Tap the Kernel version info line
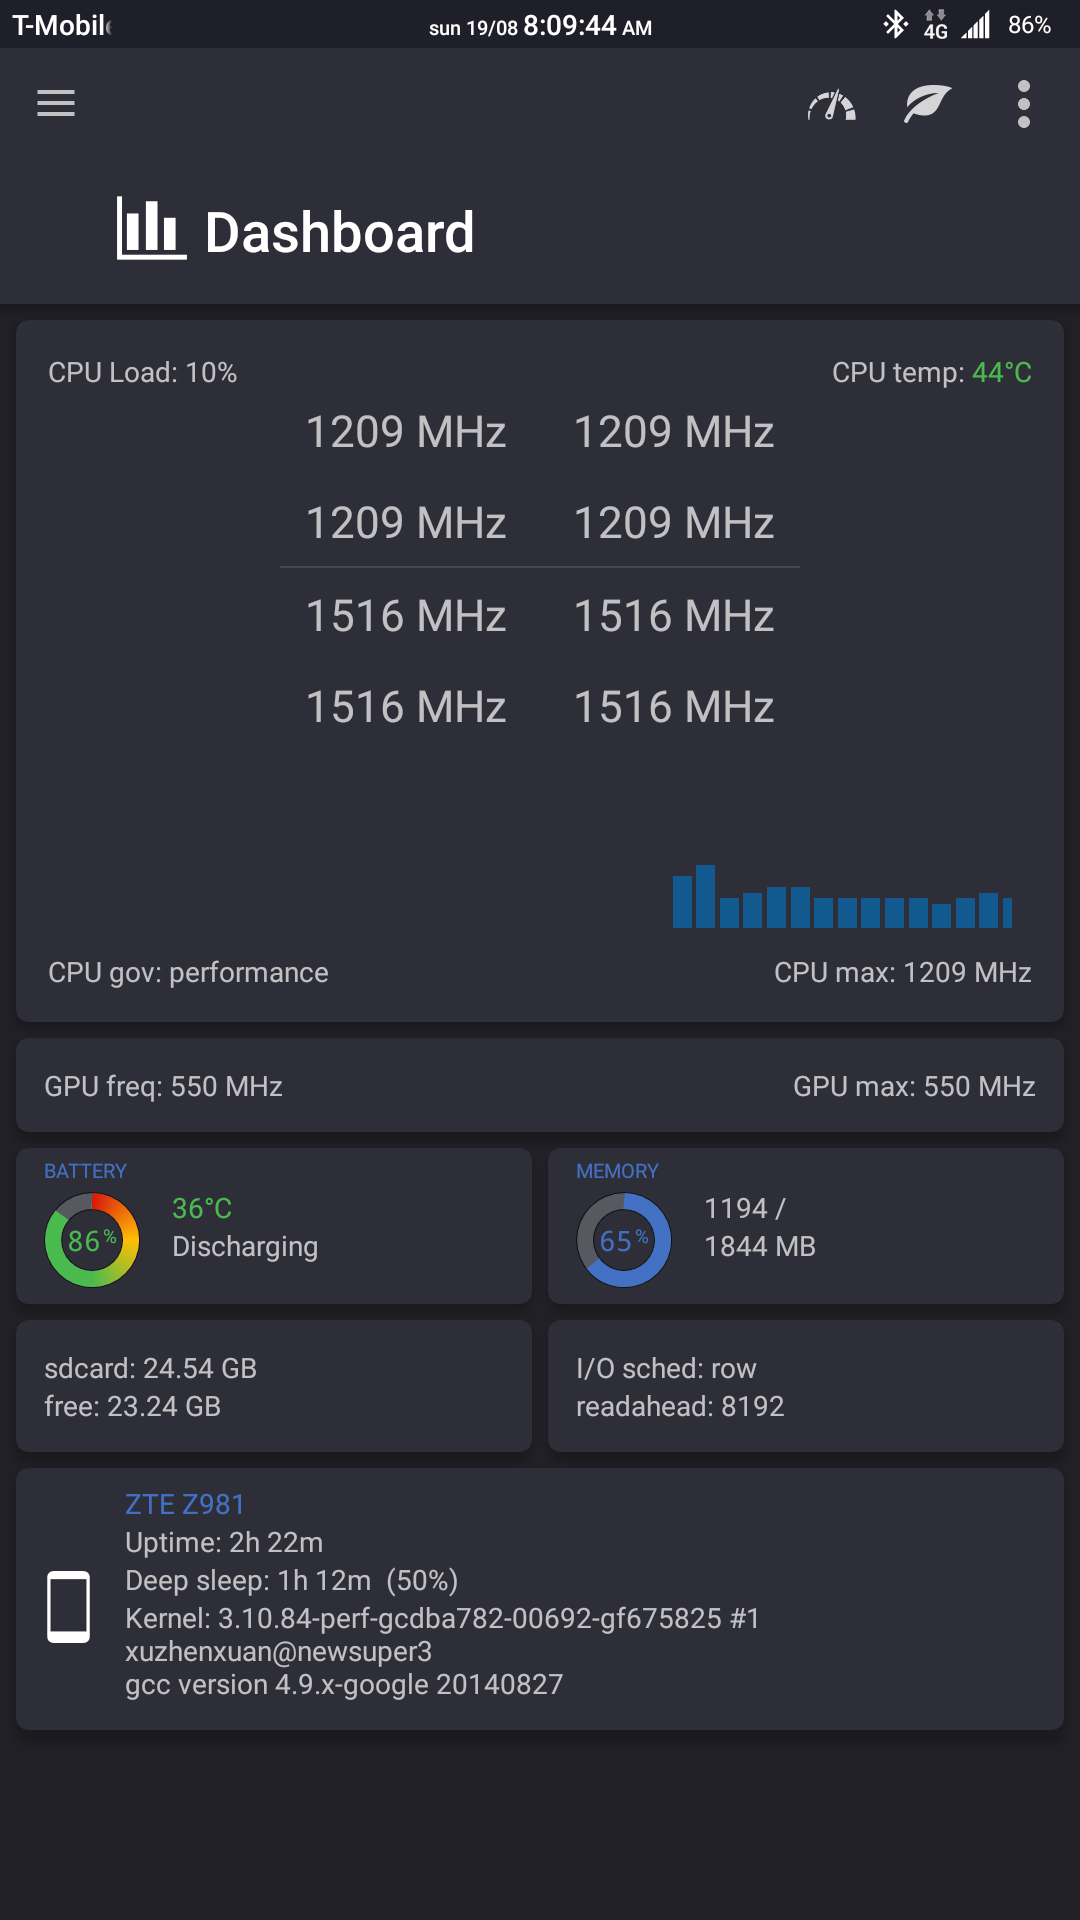 442,1619
